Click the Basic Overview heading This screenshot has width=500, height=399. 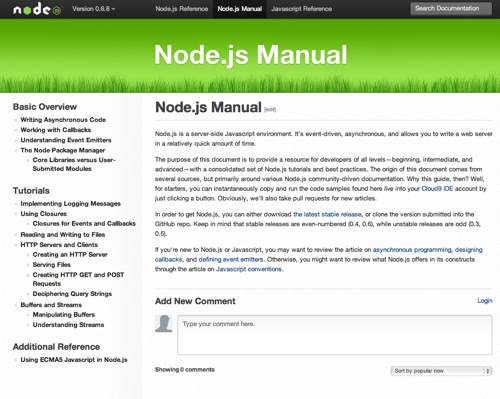(45, 107)
